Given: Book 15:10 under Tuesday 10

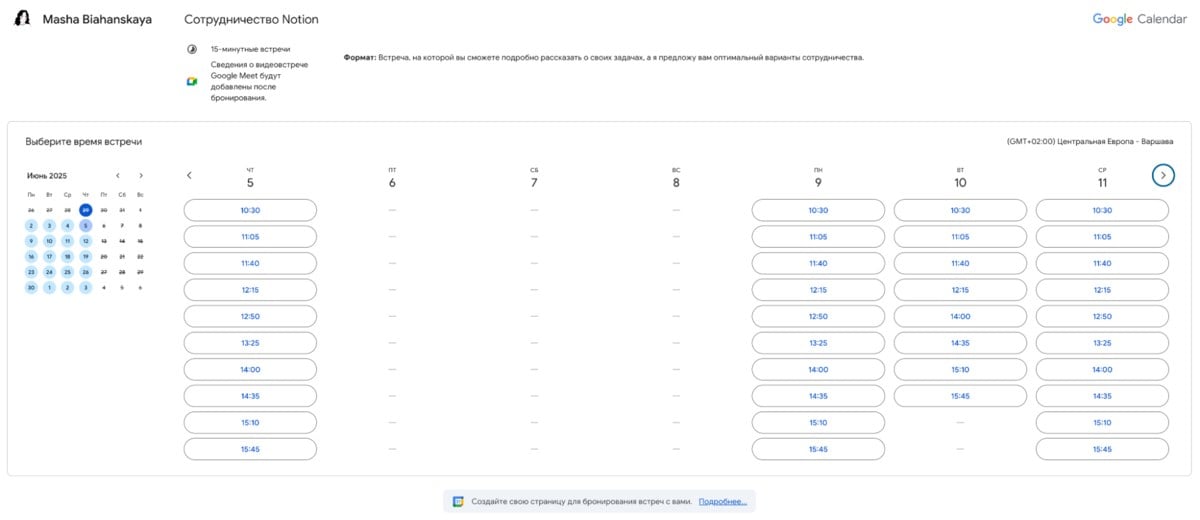Looking at the screenshot, I should [960, 369].
